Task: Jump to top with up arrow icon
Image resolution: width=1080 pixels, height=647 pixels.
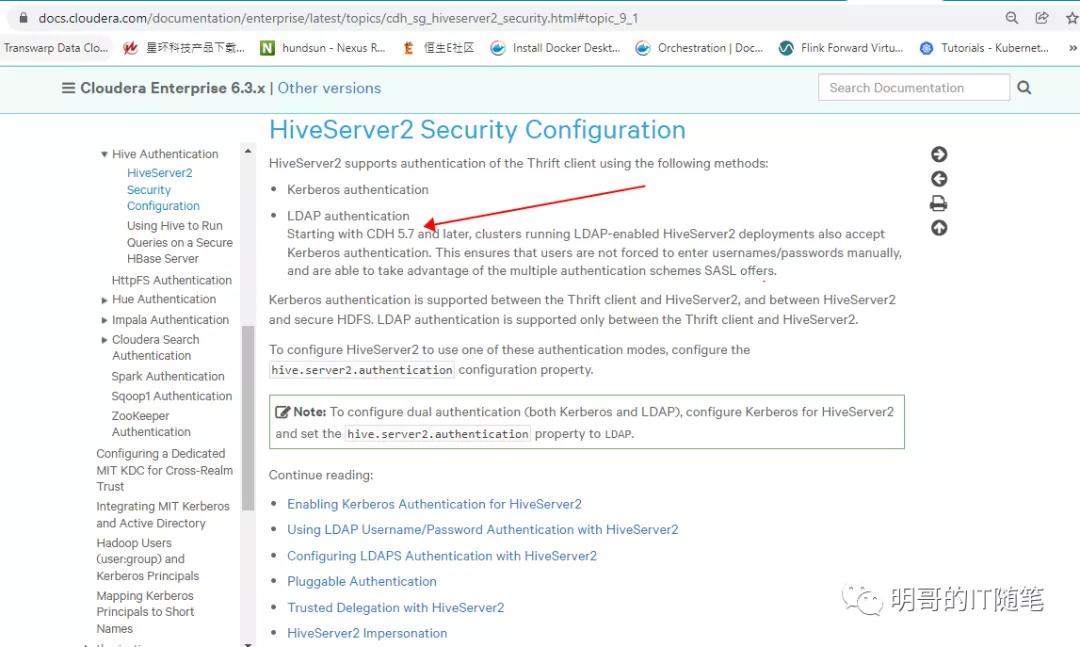Action: click(939, 228)
